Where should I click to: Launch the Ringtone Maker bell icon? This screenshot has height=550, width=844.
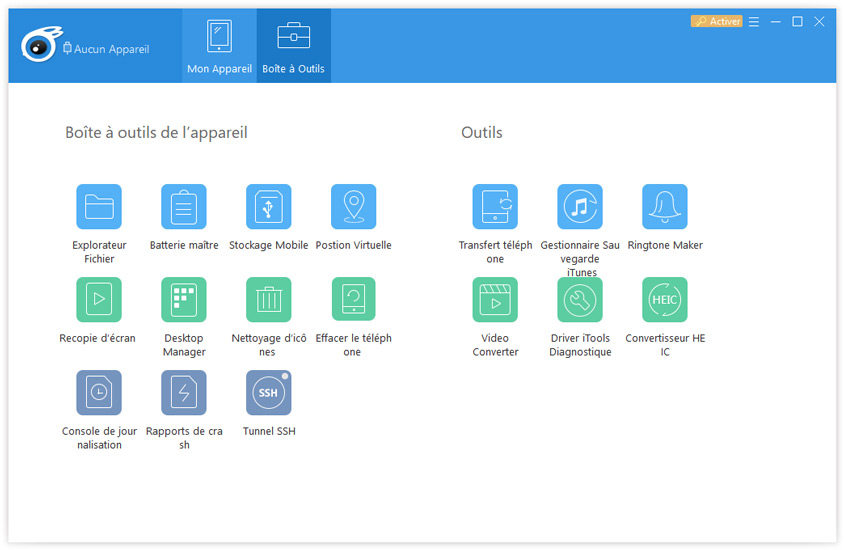pos(665,207)
